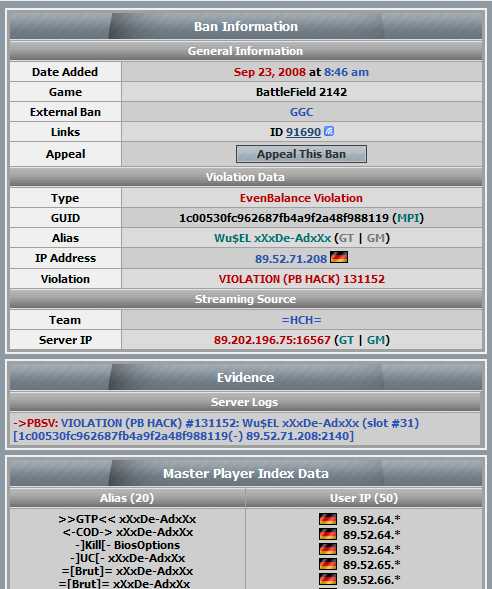Click the Violation Data subheader
The height and width of the screenshot is (589, 492).
[246, 177]
